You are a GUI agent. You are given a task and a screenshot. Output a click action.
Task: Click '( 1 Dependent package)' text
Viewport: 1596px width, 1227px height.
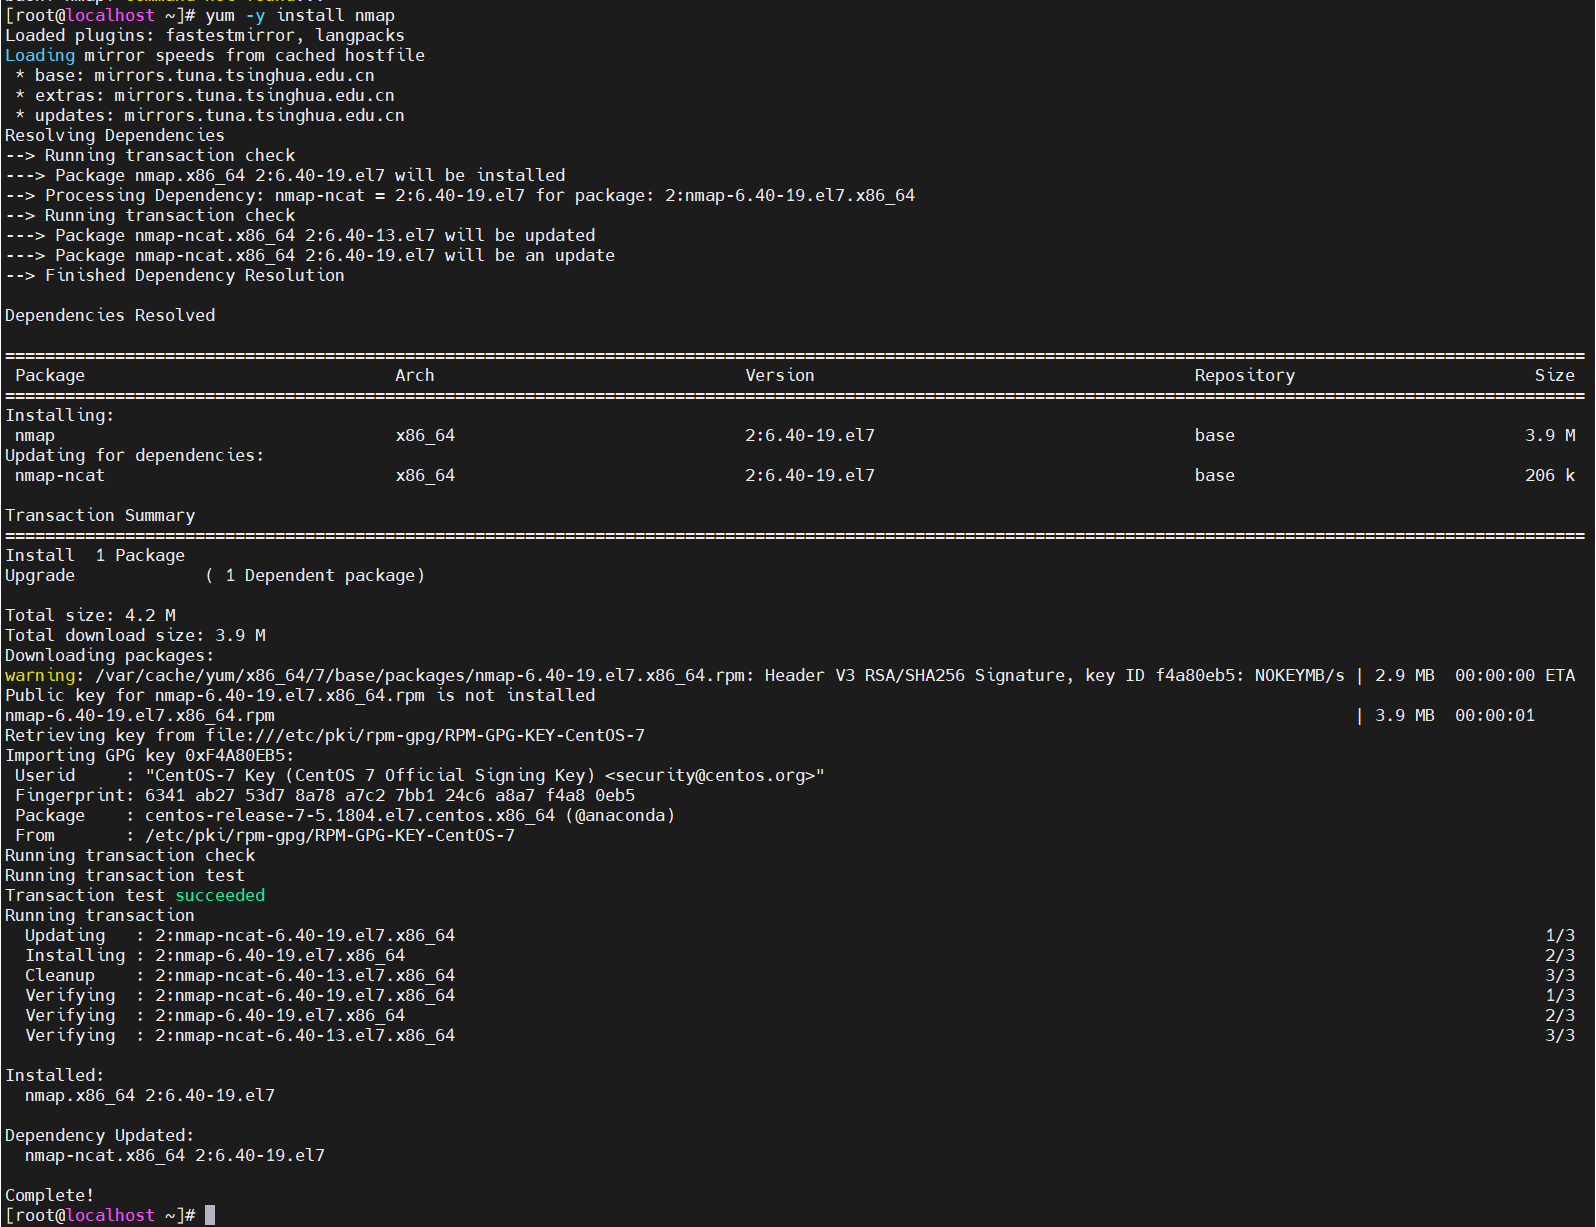315,575
